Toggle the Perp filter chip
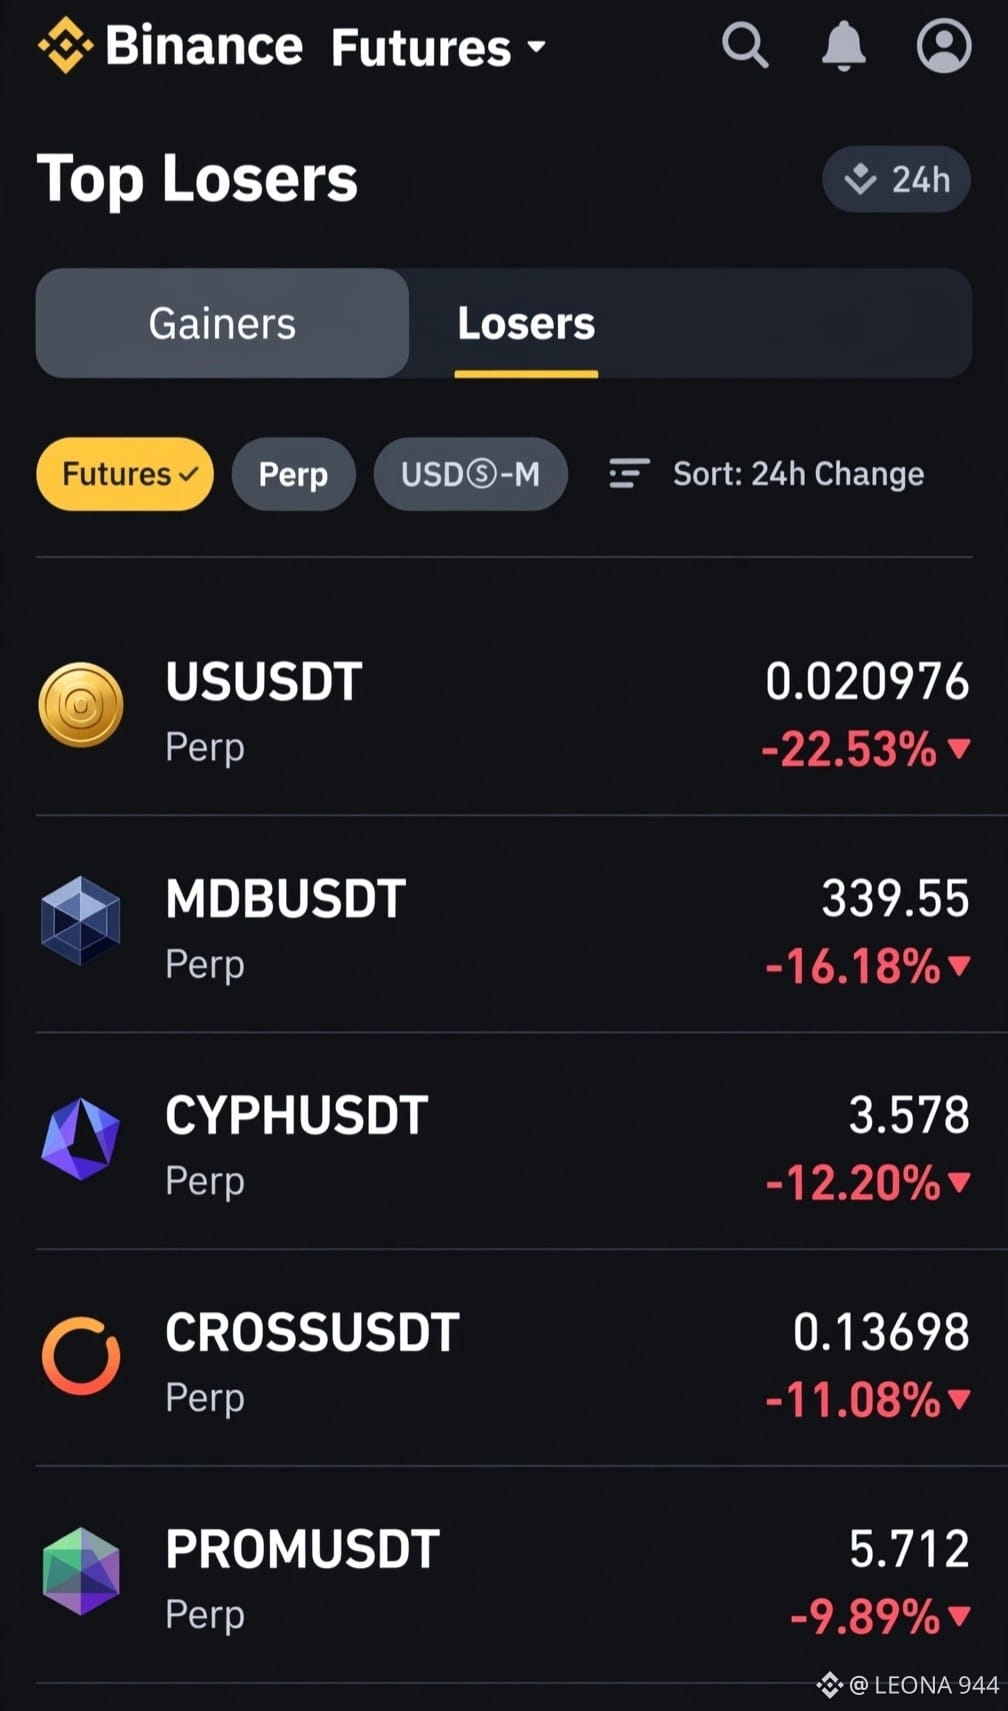 [x=293, y=474]
